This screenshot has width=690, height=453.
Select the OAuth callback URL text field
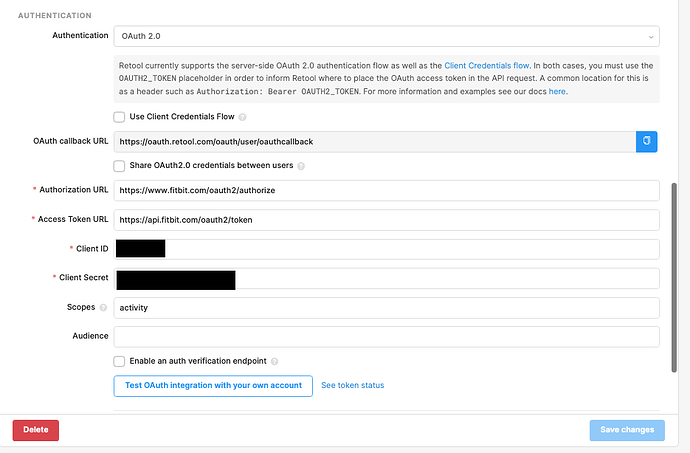tap(374, 142)
